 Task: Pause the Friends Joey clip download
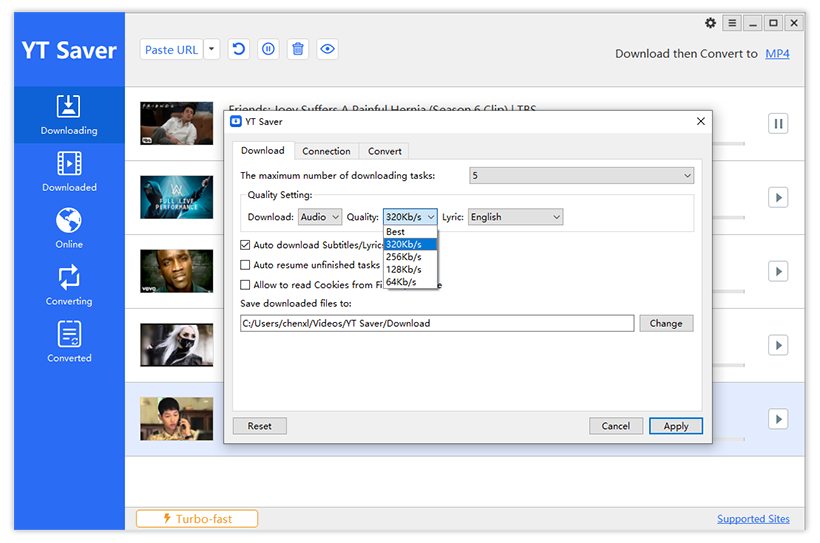778,124
